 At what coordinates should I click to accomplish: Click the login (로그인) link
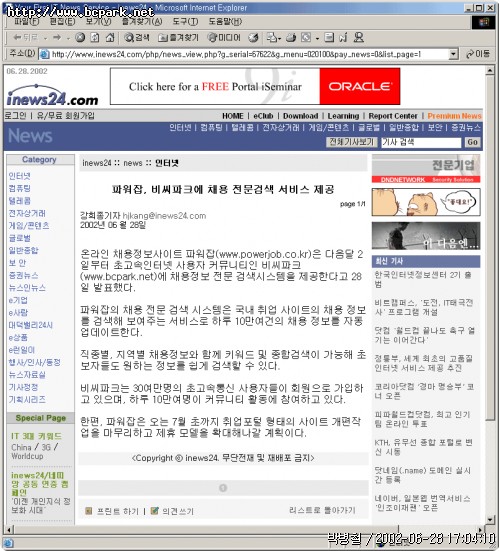pyautogui.click(x=15, y=116)
